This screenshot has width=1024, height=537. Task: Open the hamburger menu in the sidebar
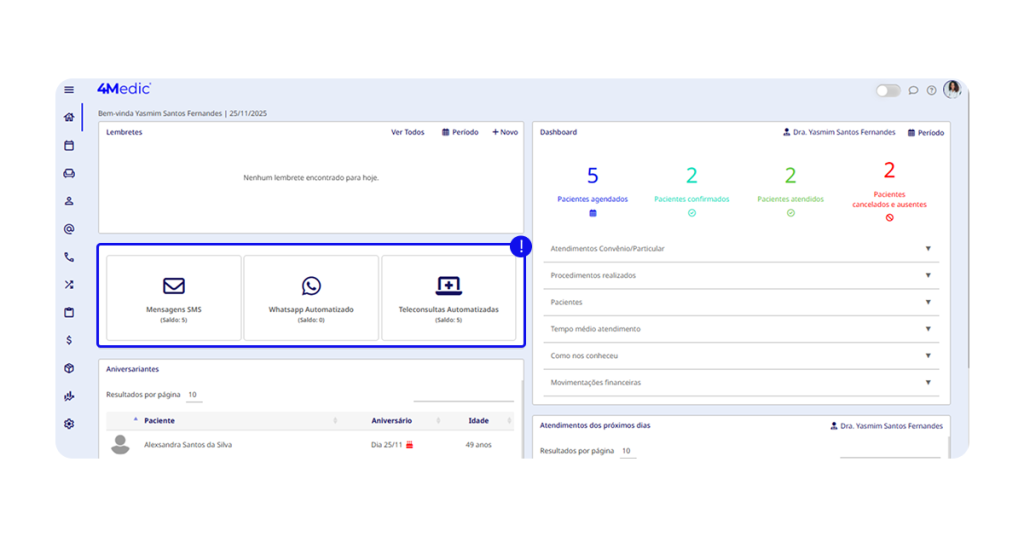tap(69, 90)
